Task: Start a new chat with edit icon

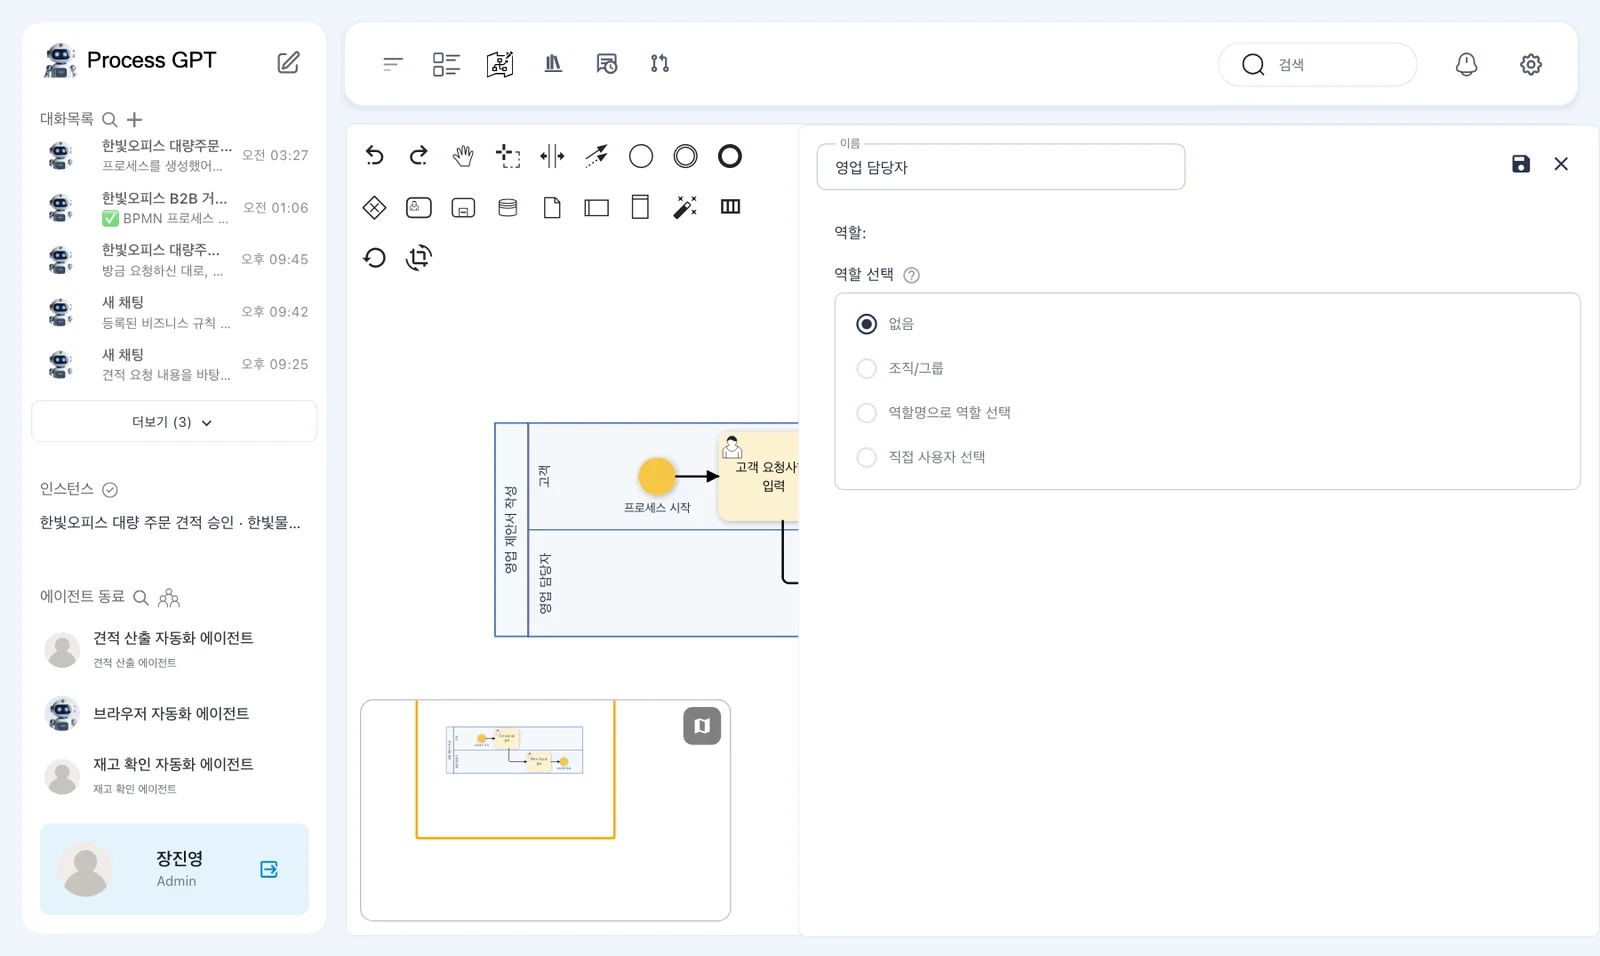Action: coord(288,62)
